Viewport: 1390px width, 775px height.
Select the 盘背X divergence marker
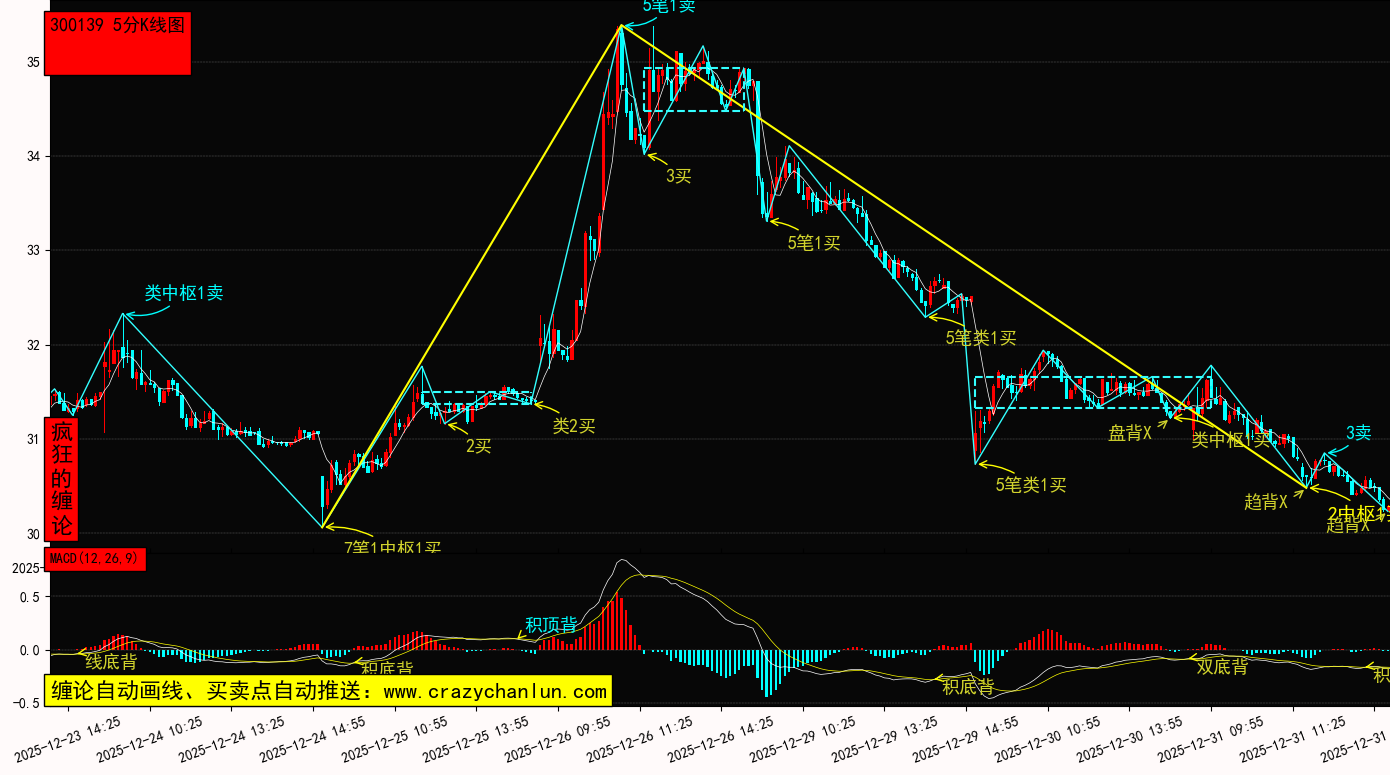tap(1130, 433)
